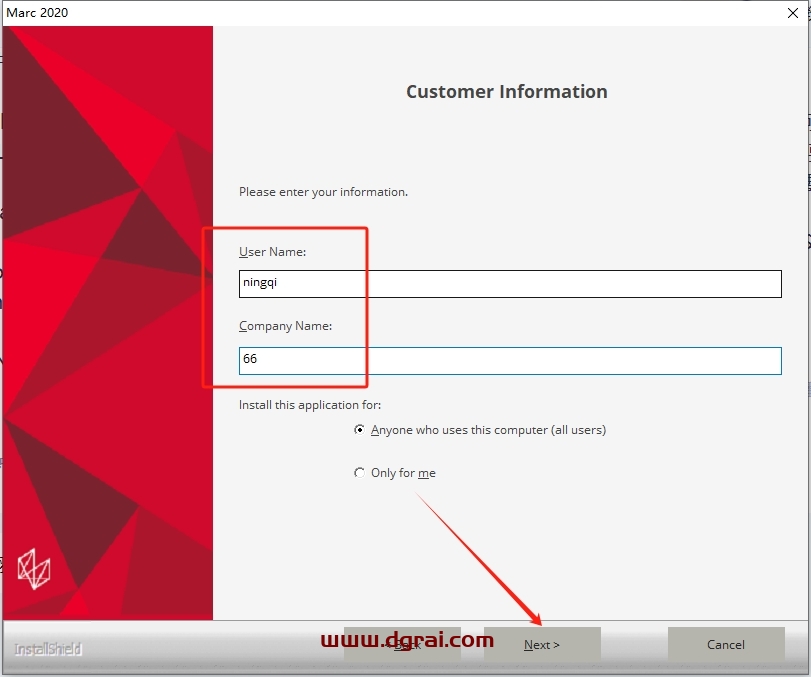
Task: Close the Marc 2020 installer window
Action: tap(792, 13)
